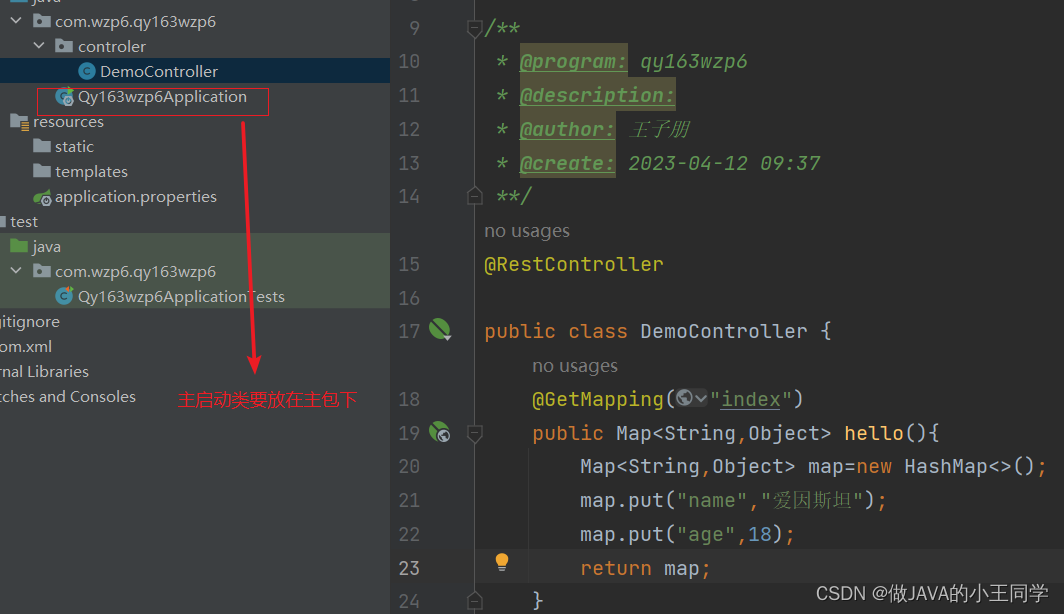The width and height of the screenshot is (1064, 614).
Task: Click the "index" mapping string in @GetMapping
Action: coord(750,398)
